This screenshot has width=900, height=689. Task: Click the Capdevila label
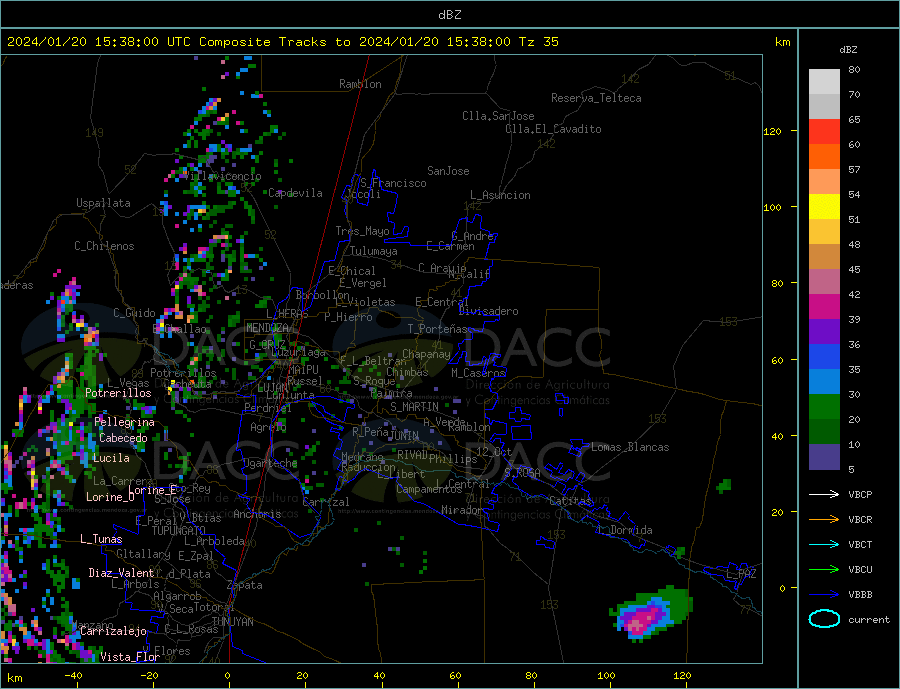point(296,193)
